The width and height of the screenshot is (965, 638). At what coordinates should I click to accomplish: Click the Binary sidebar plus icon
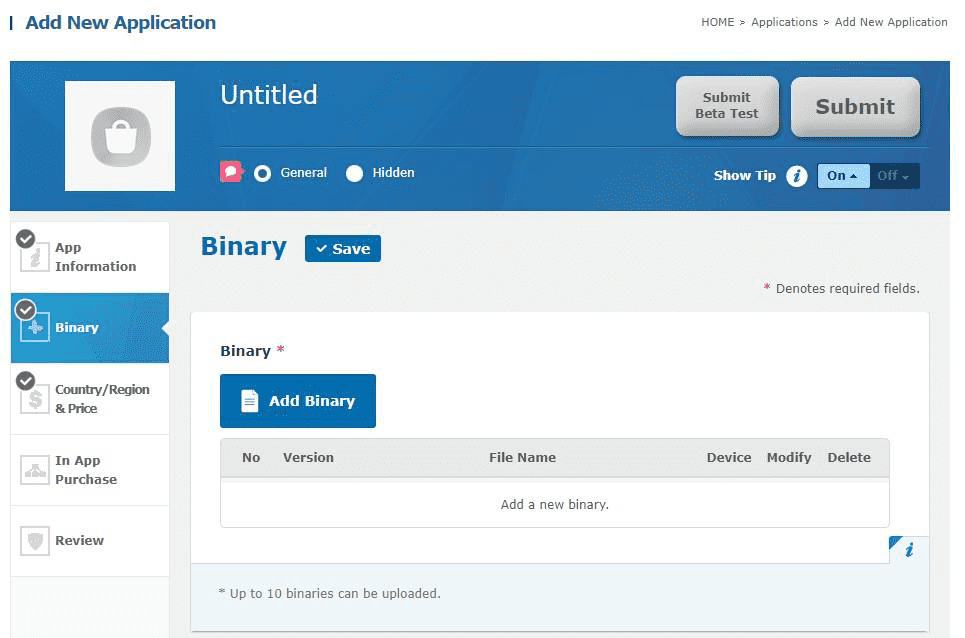(35, 327)
